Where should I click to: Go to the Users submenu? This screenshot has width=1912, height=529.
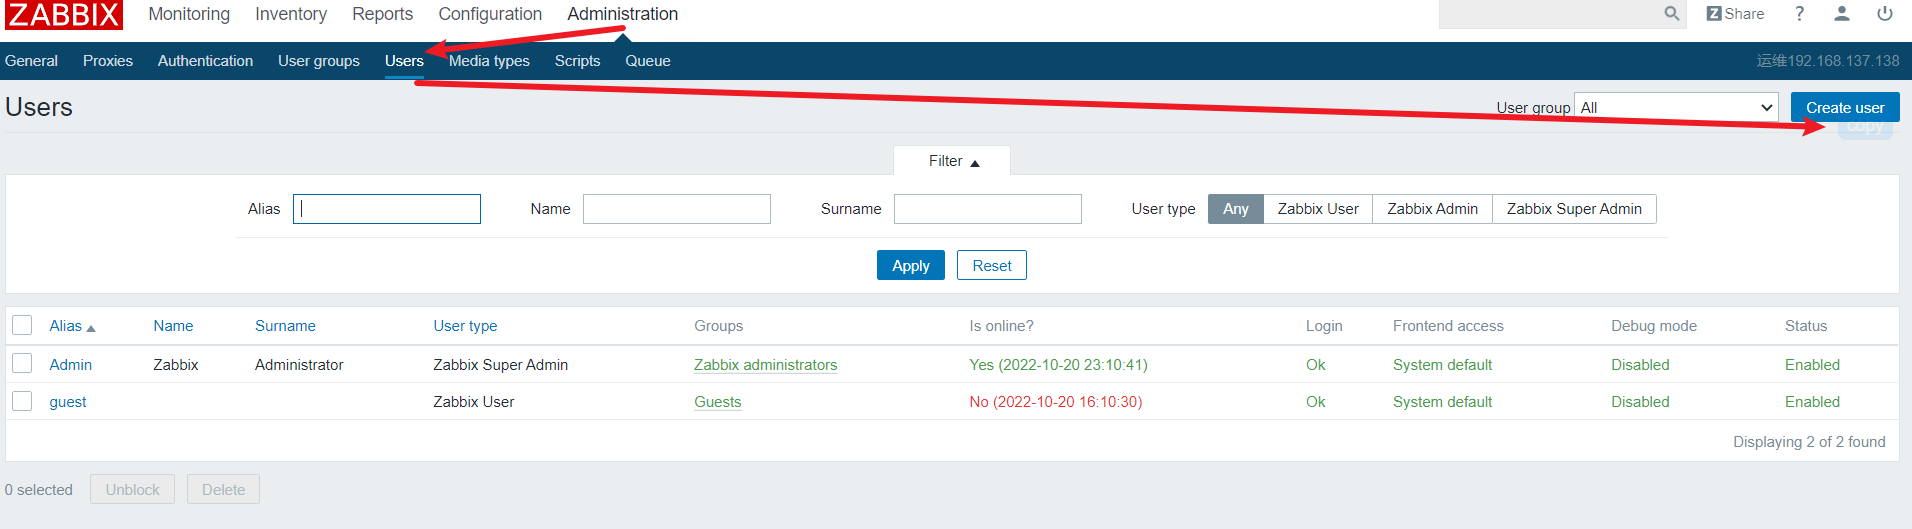coord(404,61)
